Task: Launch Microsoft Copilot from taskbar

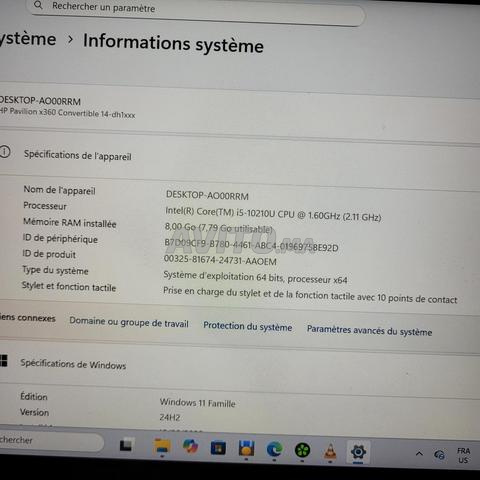Action: coord(190,447)
